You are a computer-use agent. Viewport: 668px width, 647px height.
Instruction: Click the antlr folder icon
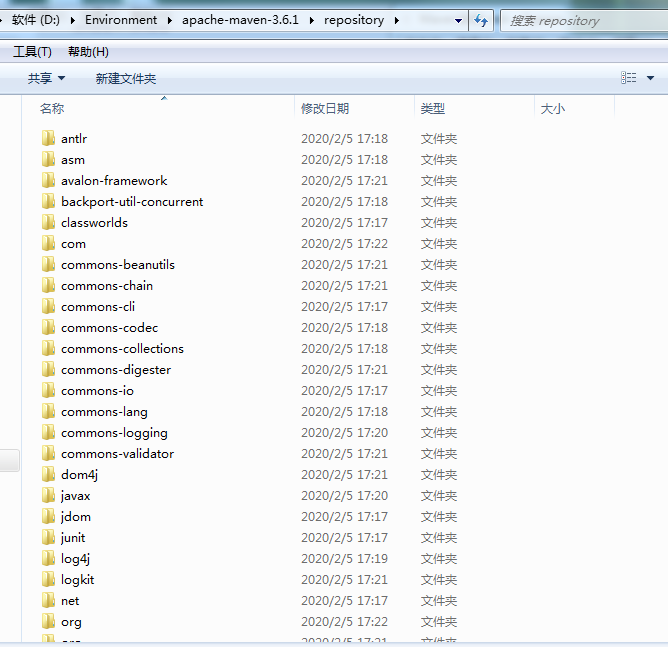coord(48,138)
